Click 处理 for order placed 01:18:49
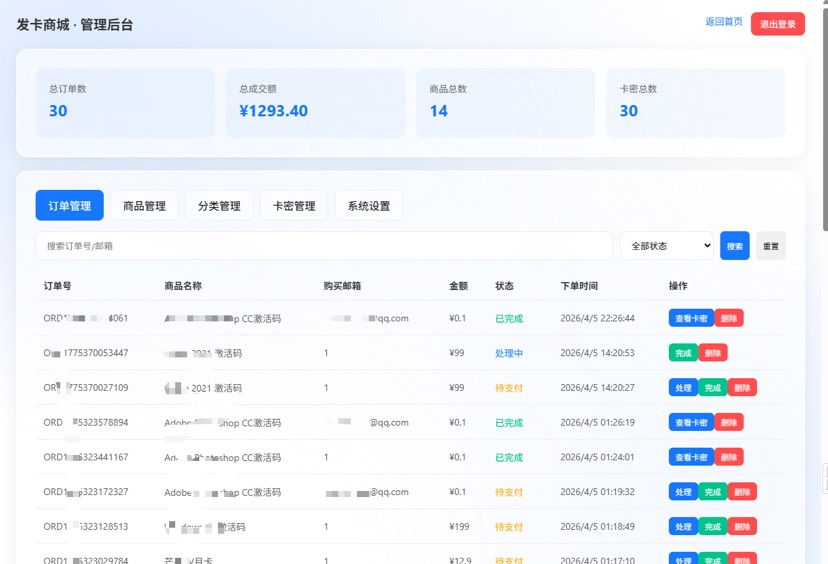 683,527
